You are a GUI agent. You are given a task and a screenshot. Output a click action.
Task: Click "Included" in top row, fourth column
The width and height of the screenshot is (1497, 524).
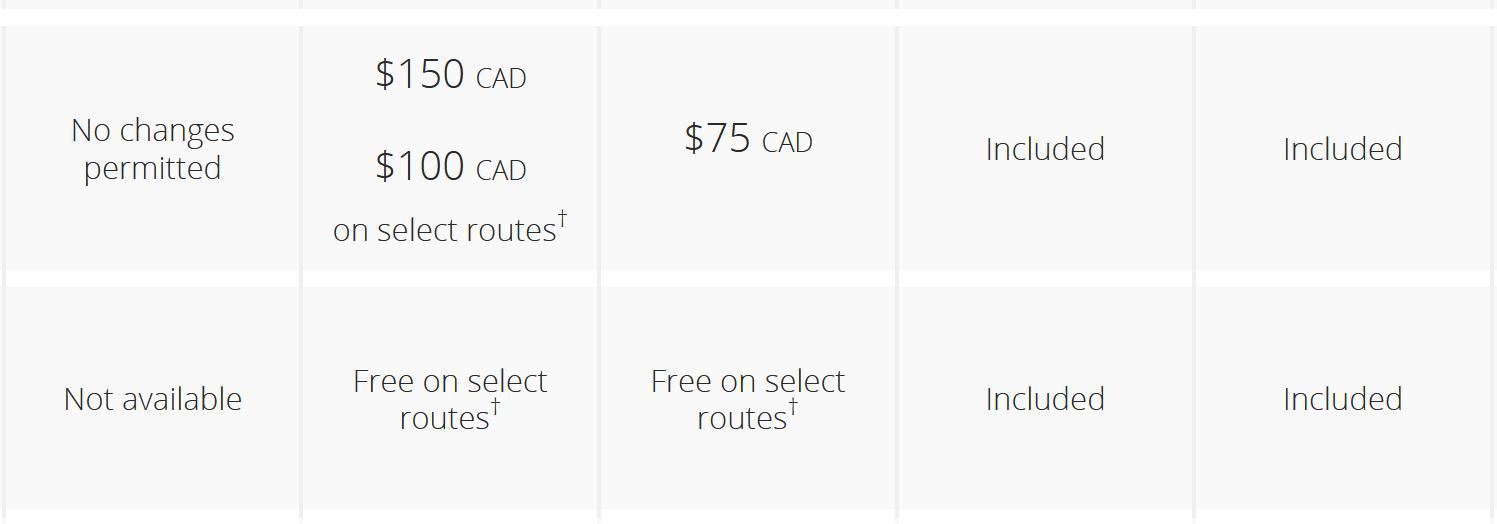[x=1045, y=149]
